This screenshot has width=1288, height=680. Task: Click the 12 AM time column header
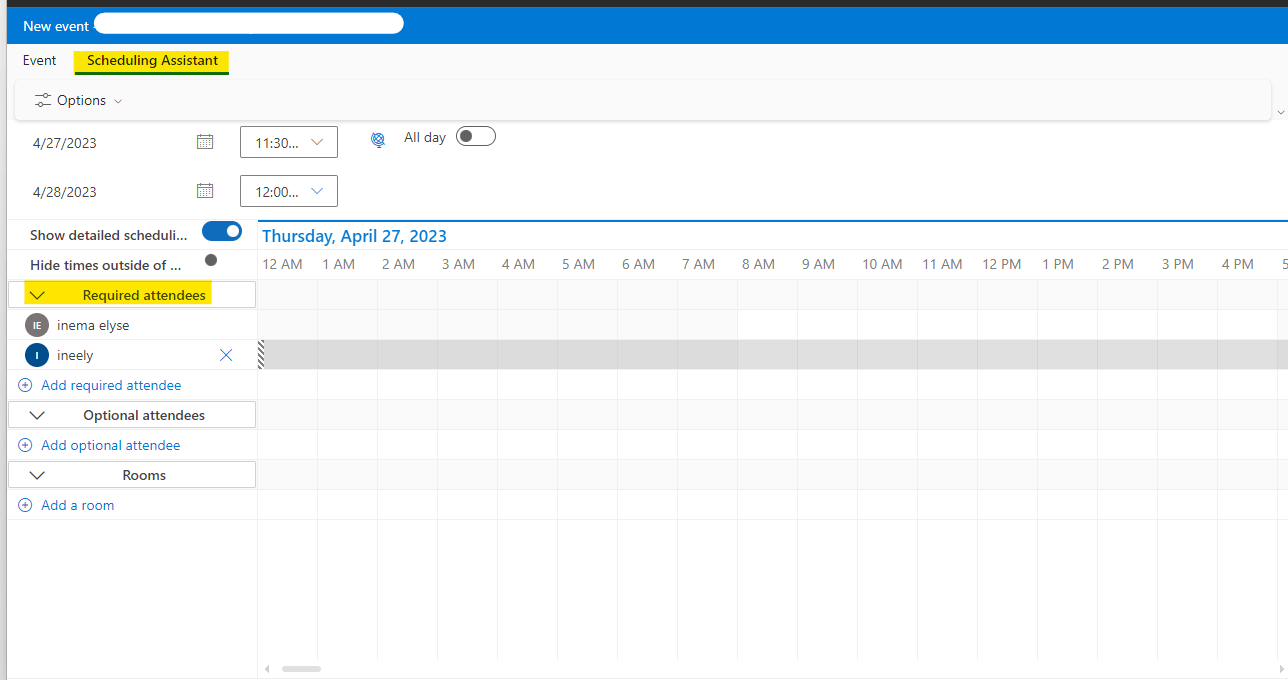282,264
